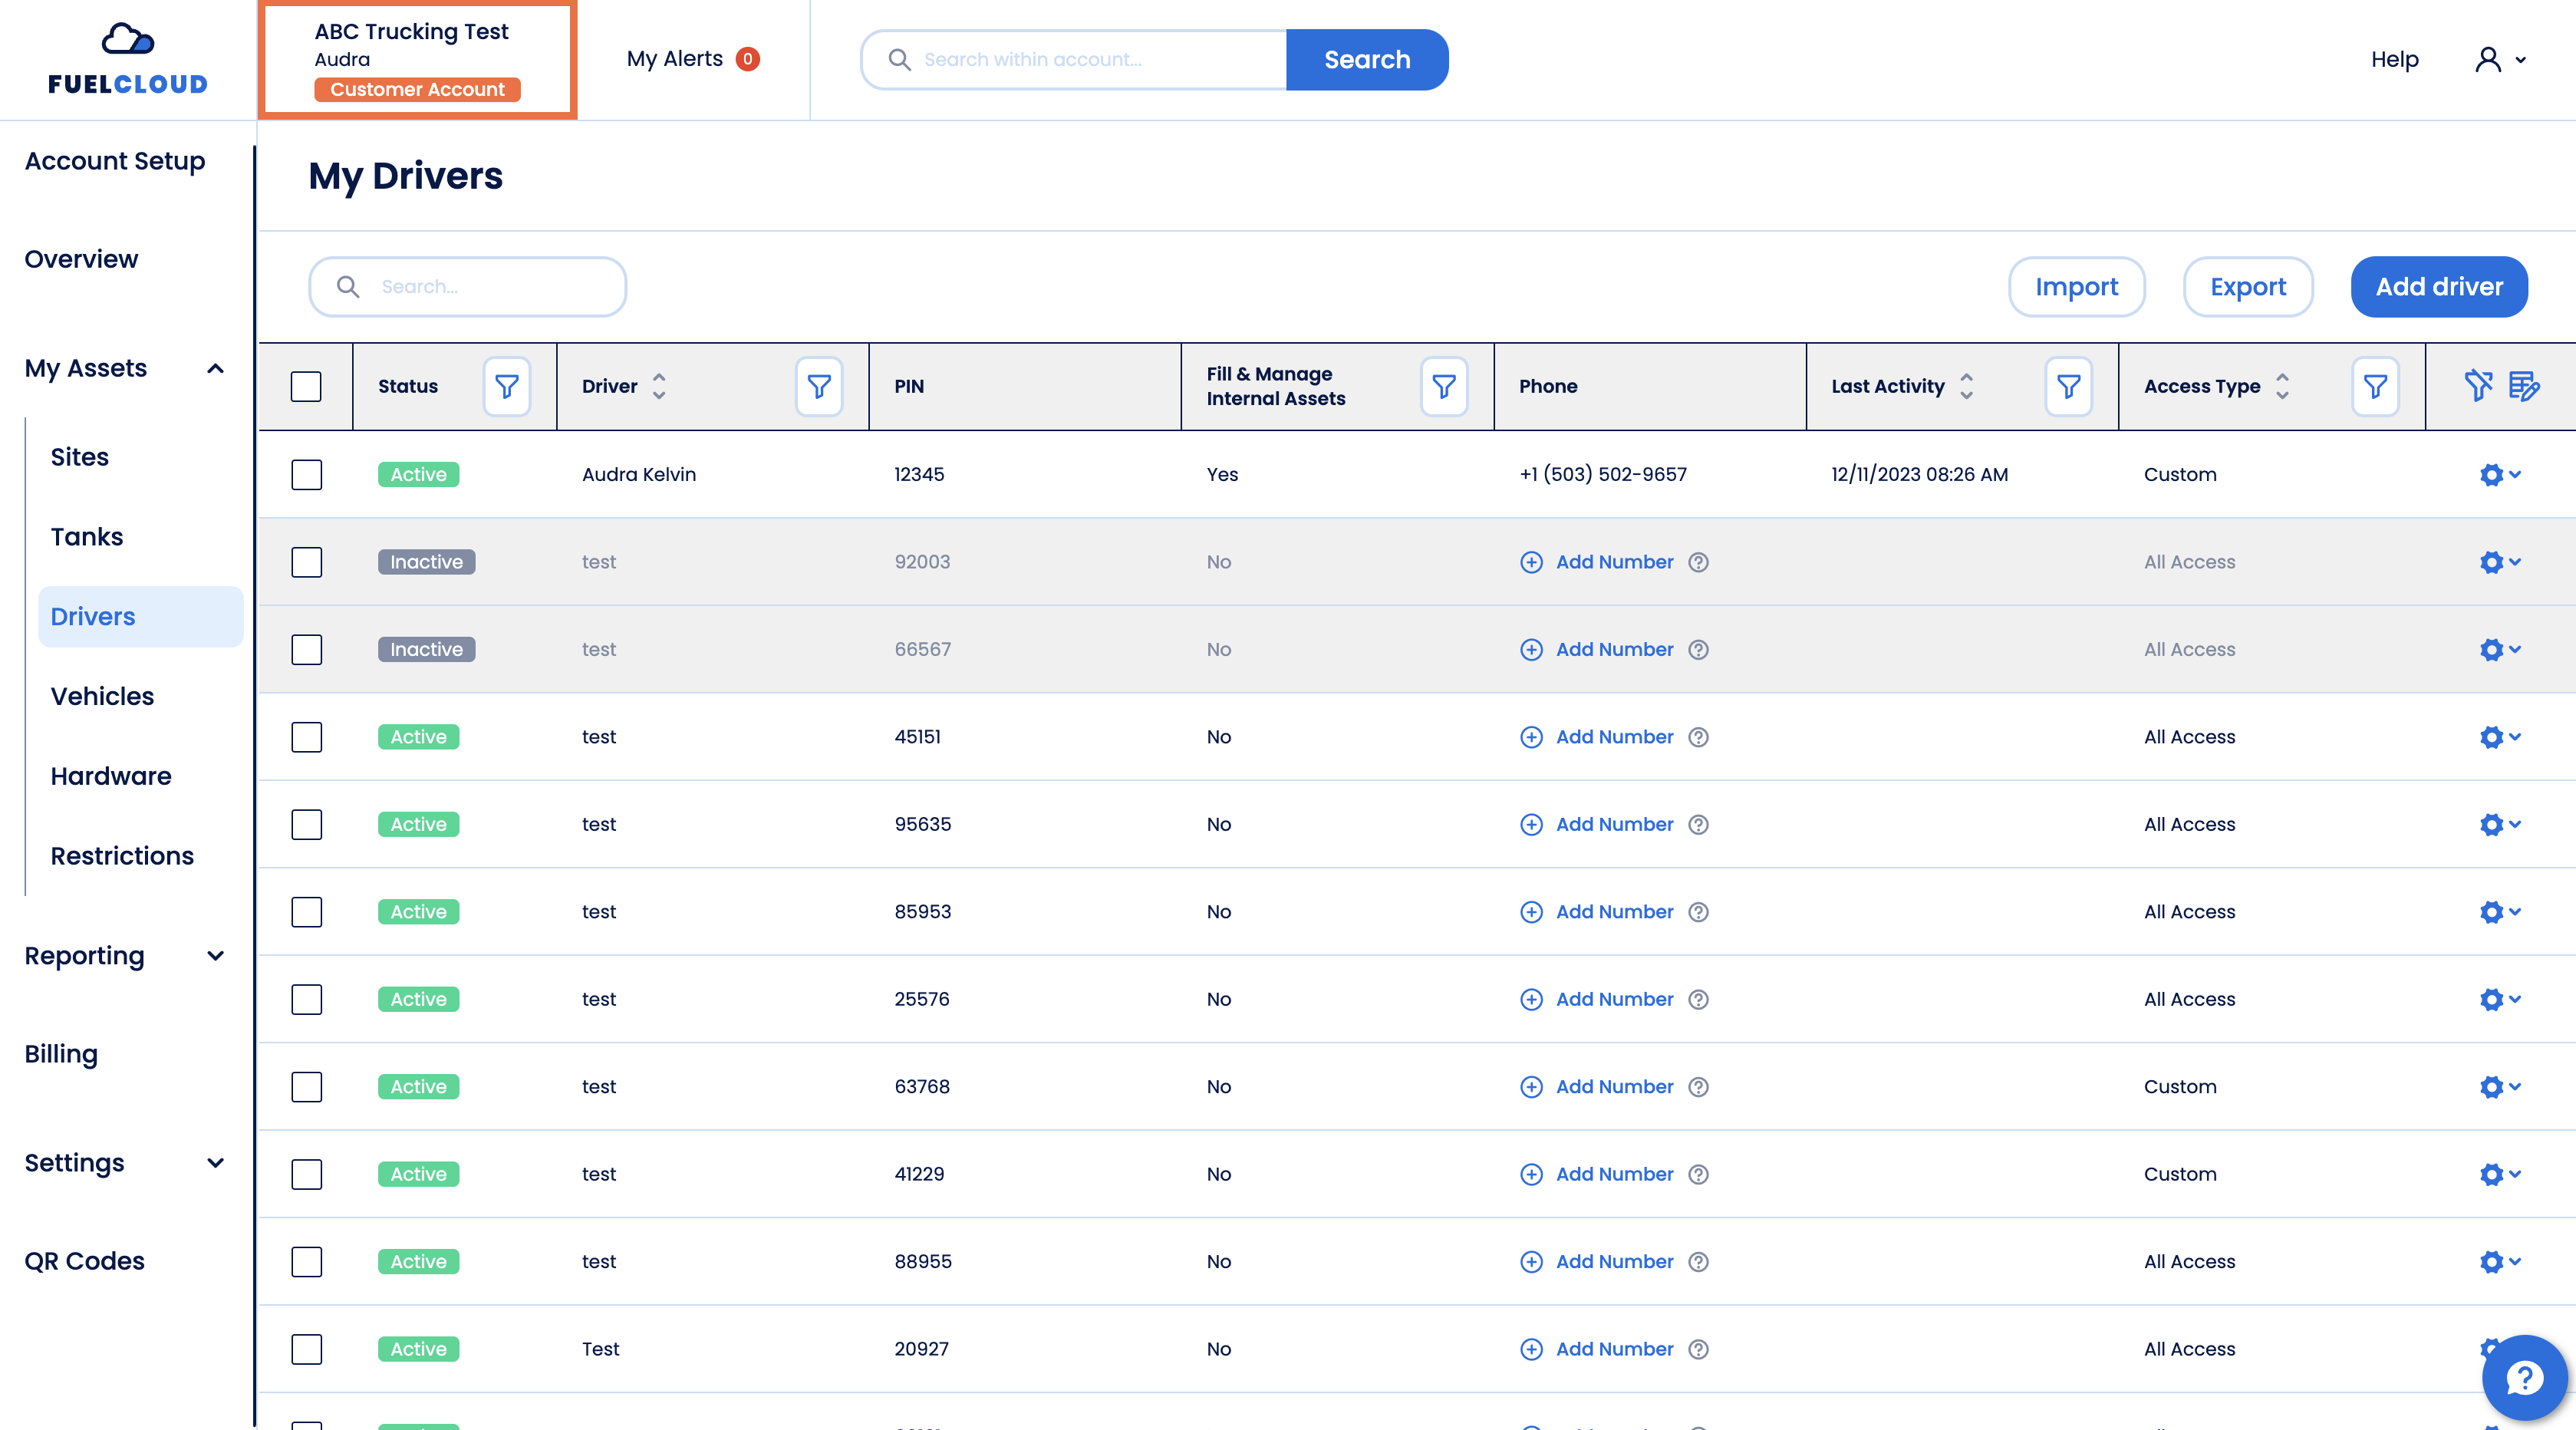Select checkbox for driver PIN 45151
The image size is (2576, 1430).
[x=306, y=737]
